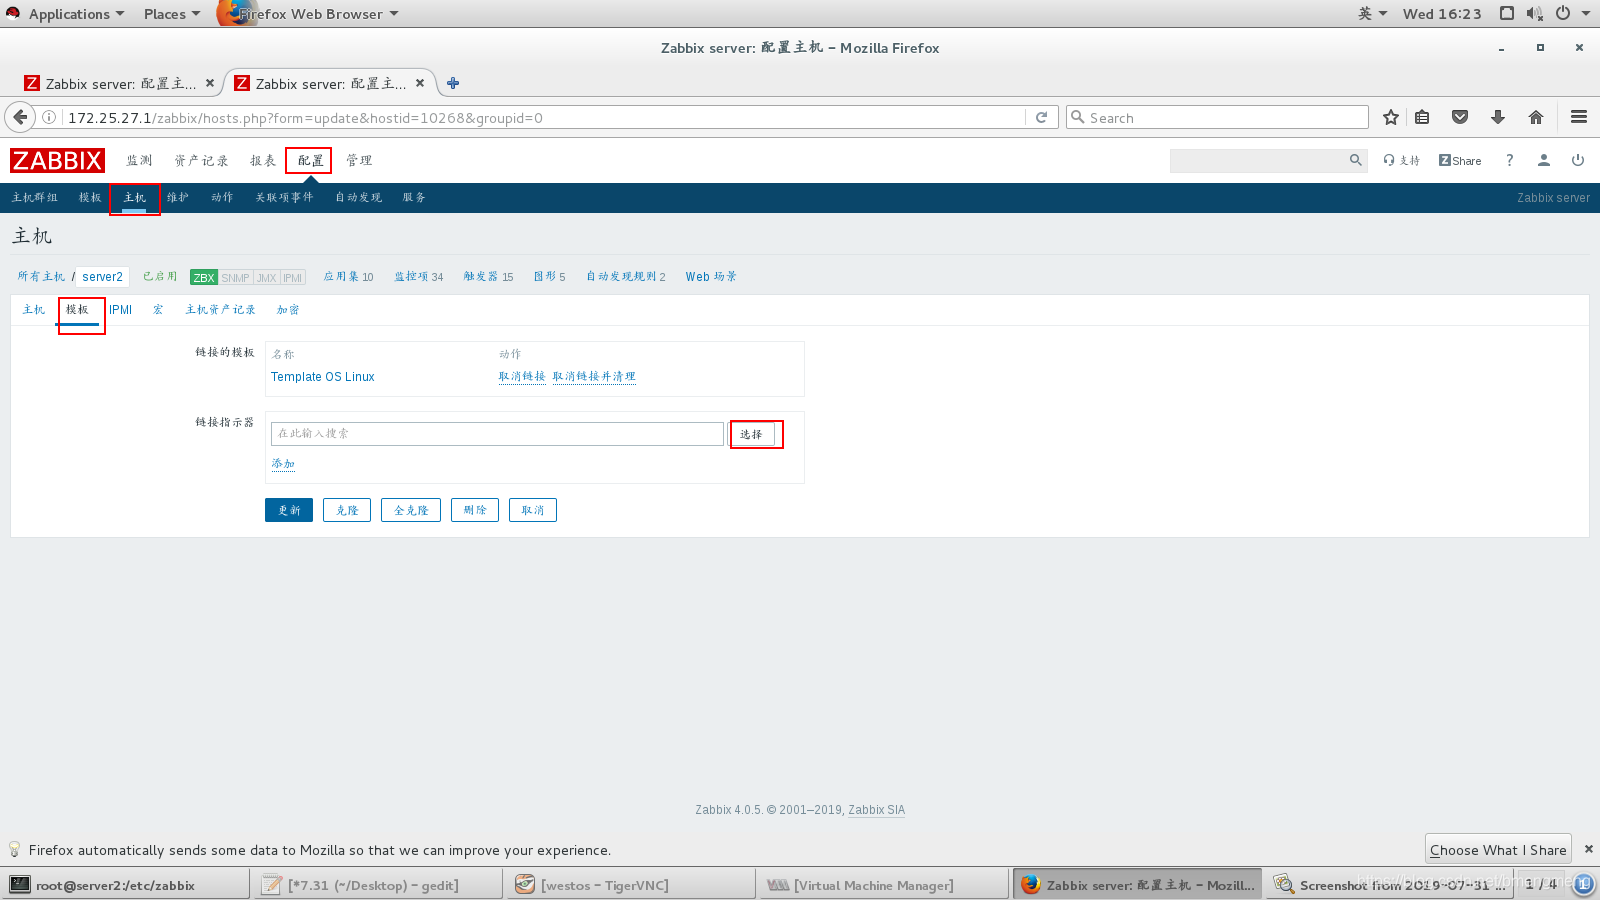This screenshot has height=900, width=1600.
Task: Open Zabbix support link with headset icon
Action: point(1401,160)
